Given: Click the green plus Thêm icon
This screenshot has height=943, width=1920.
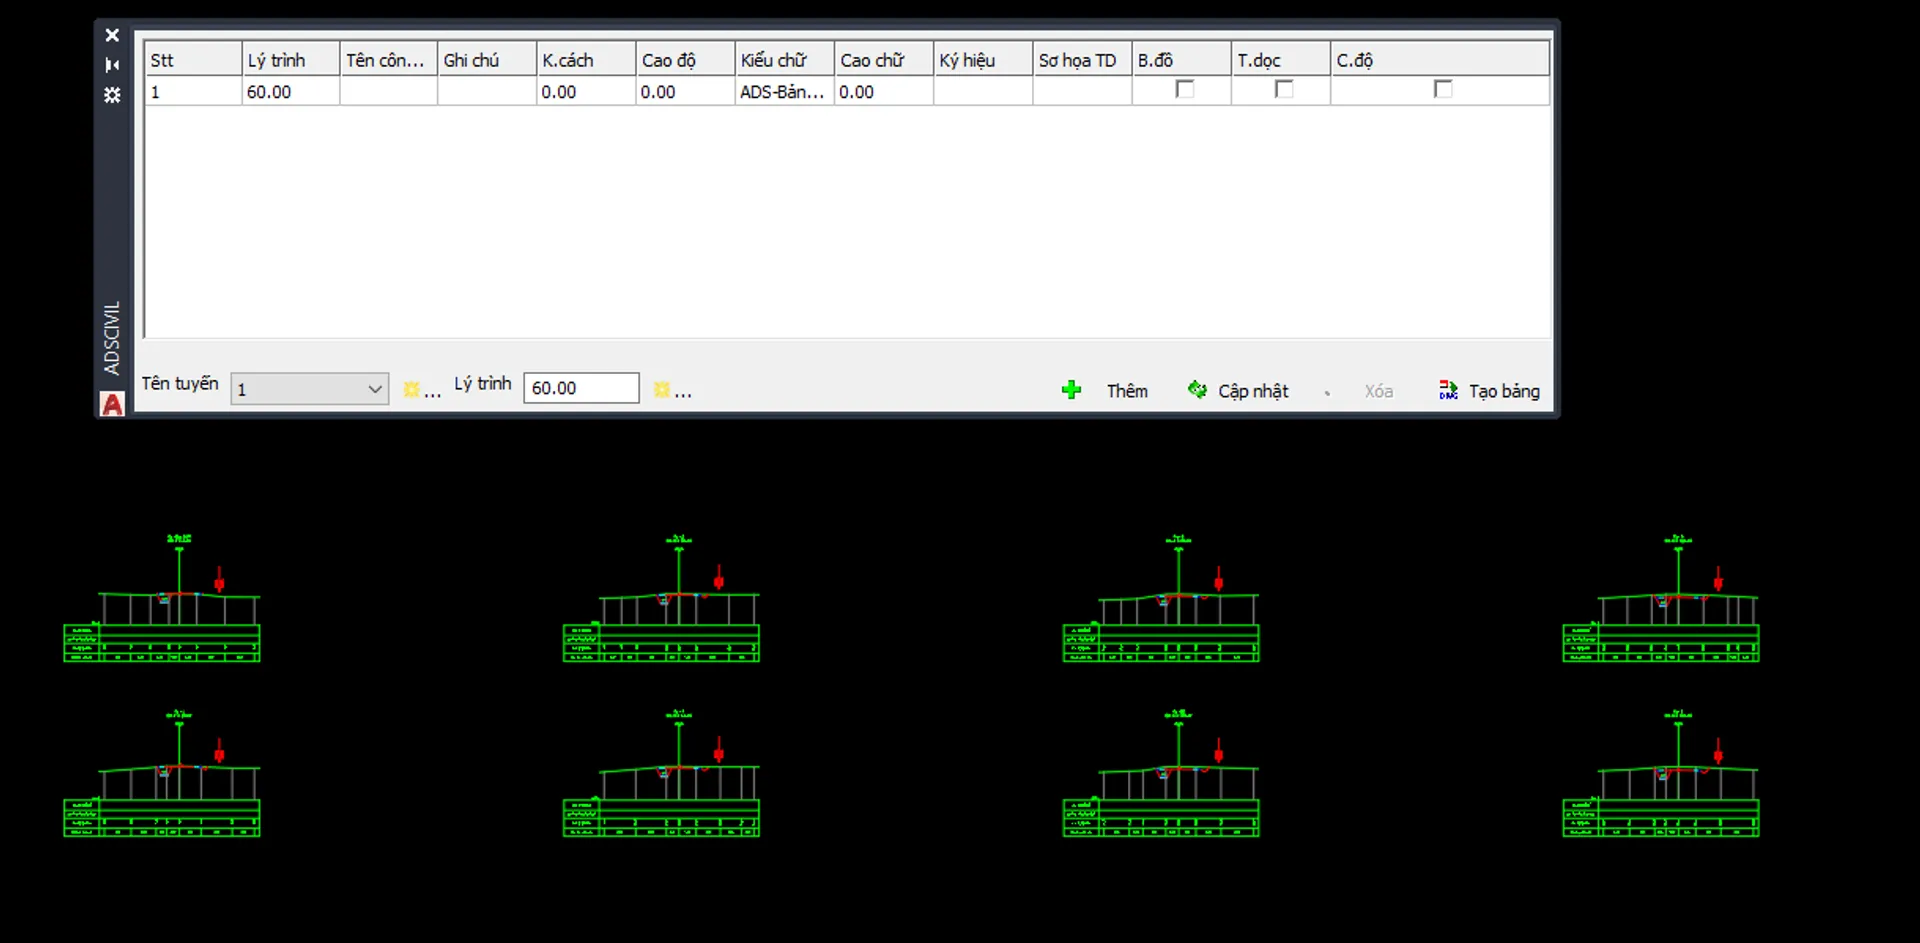Looking at the screenshot, I should pos(1071,390).
